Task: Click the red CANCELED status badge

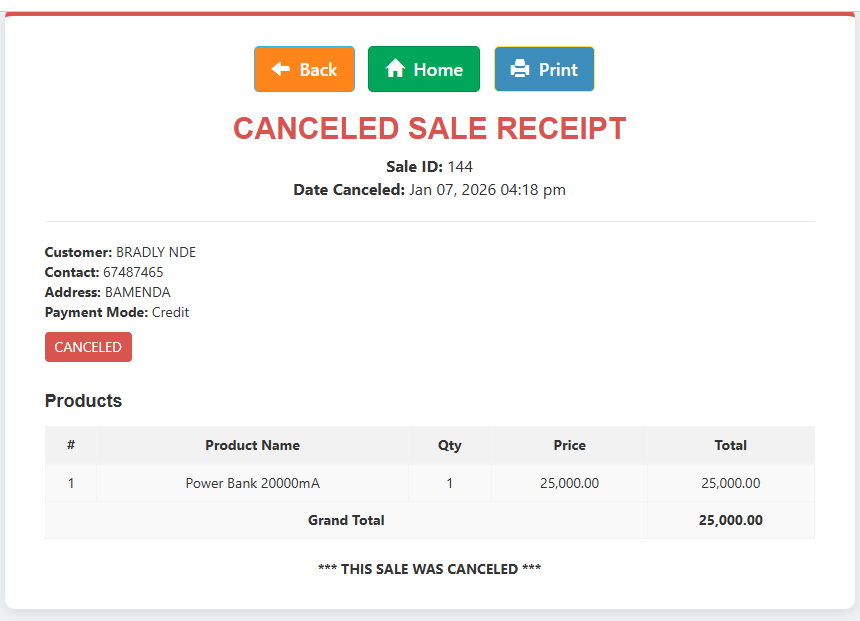Action: click(x=88, y=346)
